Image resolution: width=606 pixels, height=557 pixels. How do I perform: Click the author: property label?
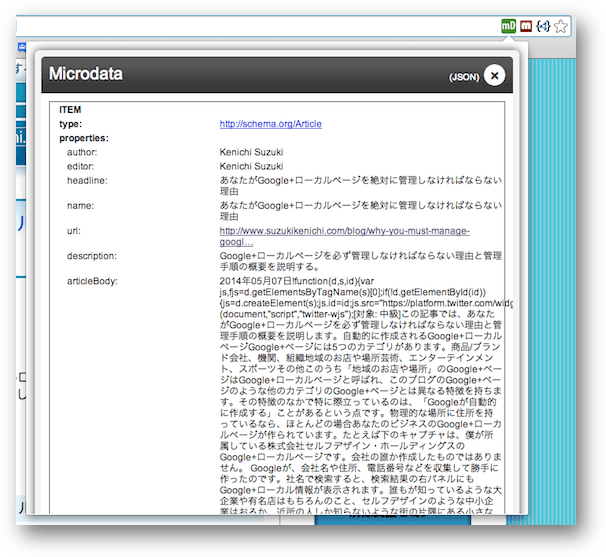[x=82, y=152]
